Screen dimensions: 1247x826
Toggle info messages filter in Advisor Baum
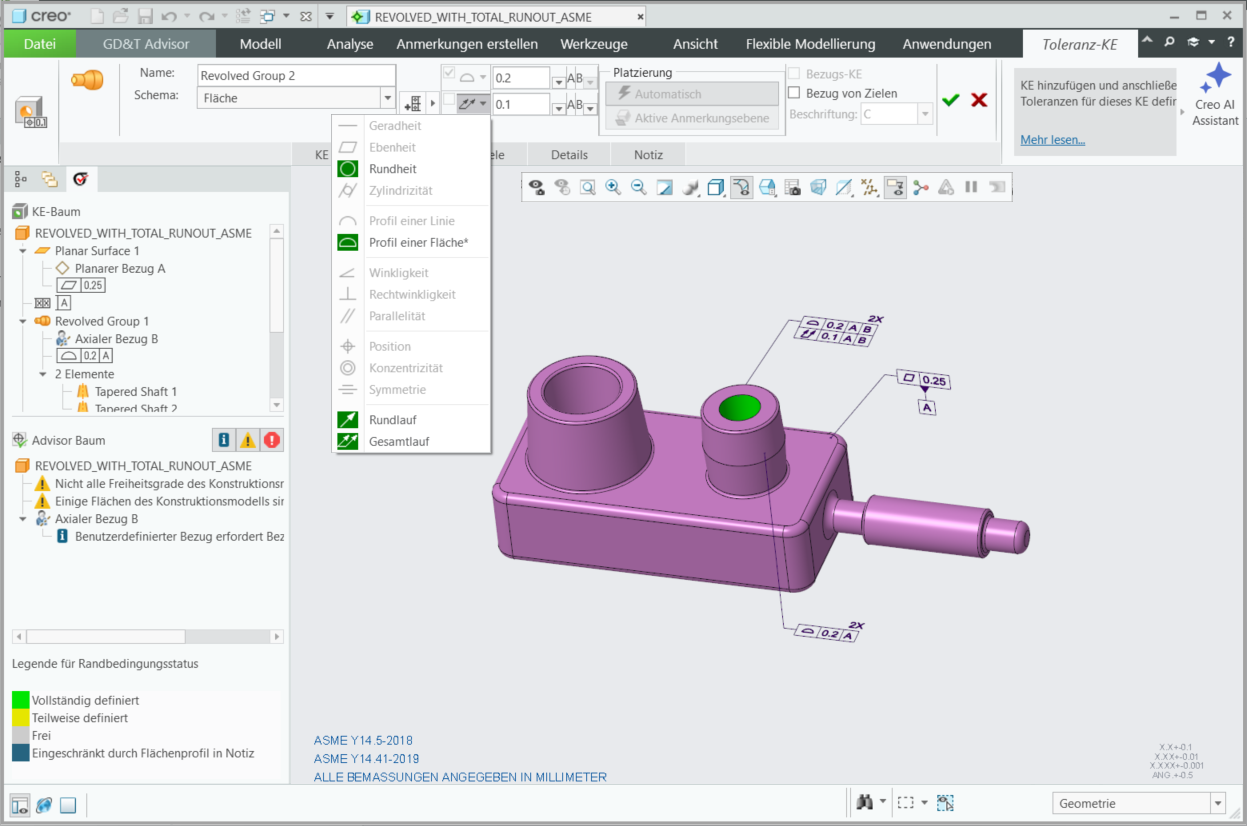224,440
